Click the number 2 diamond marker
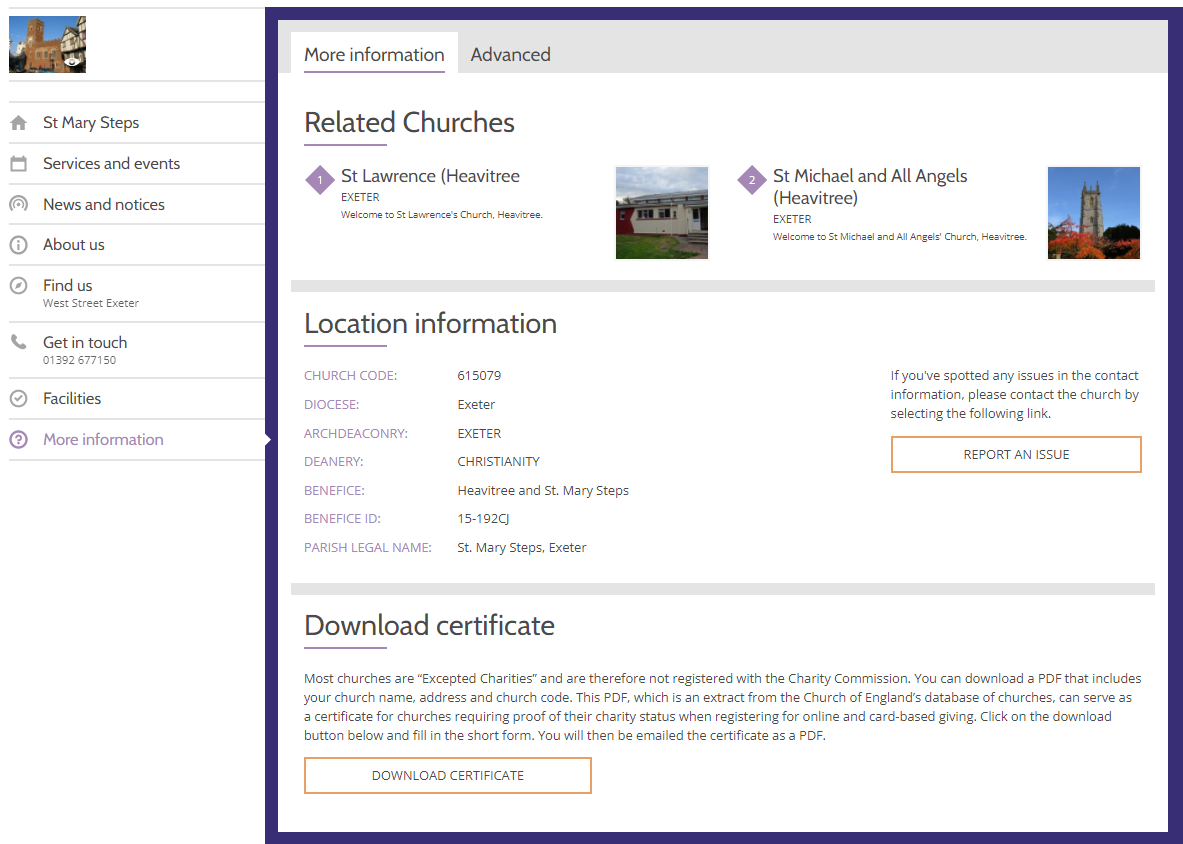The image size is (1183, 844). tap(751, 181)
